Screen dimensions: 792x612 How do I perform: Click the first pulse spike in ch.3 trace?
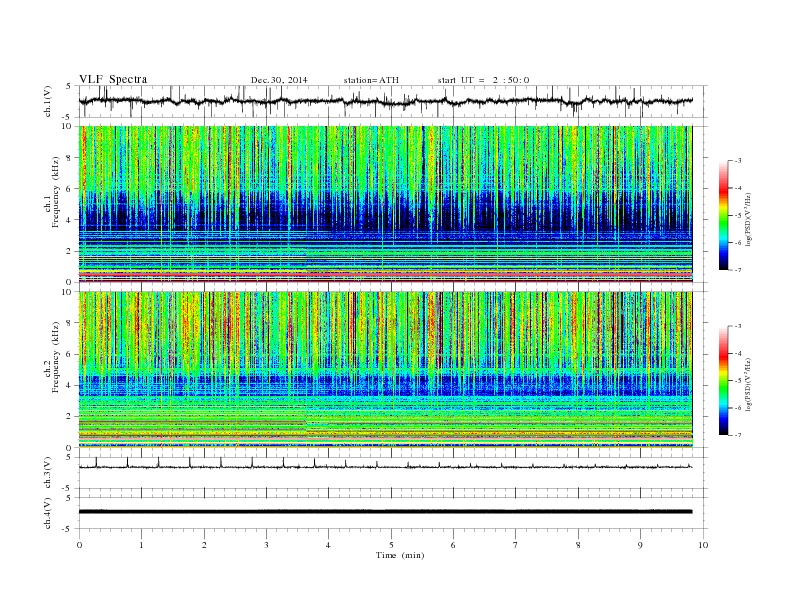[x=96, y=462]
